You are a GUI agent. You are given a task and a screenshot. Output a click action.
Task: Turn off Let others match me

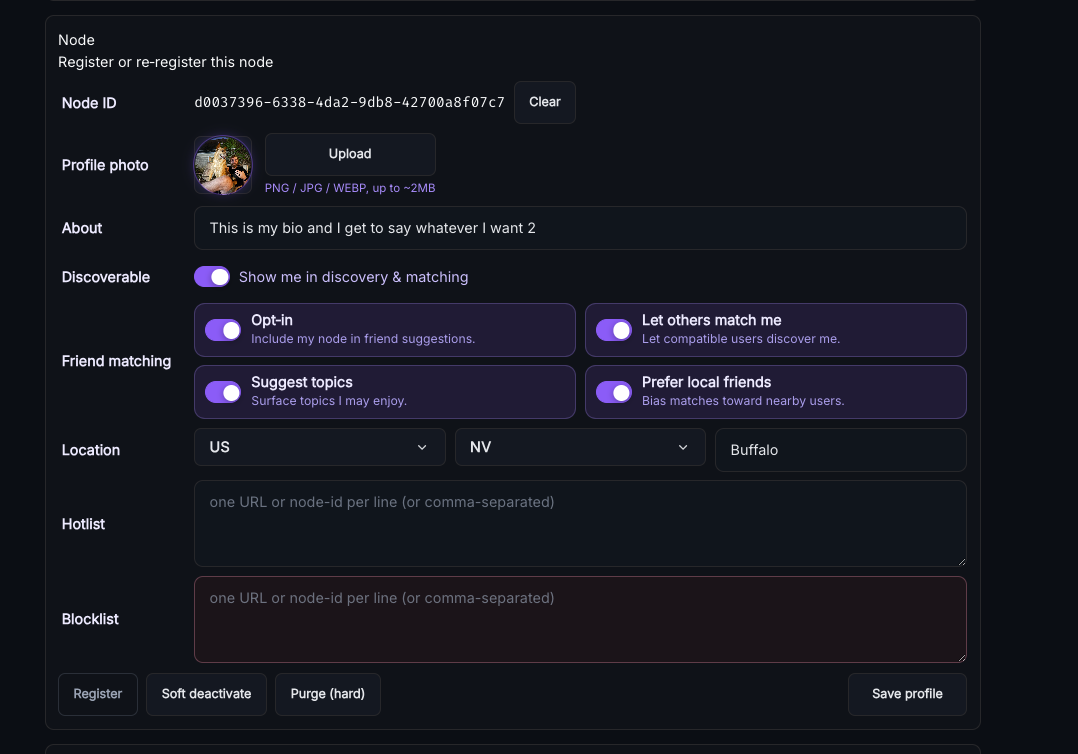[x=614, y=330]
